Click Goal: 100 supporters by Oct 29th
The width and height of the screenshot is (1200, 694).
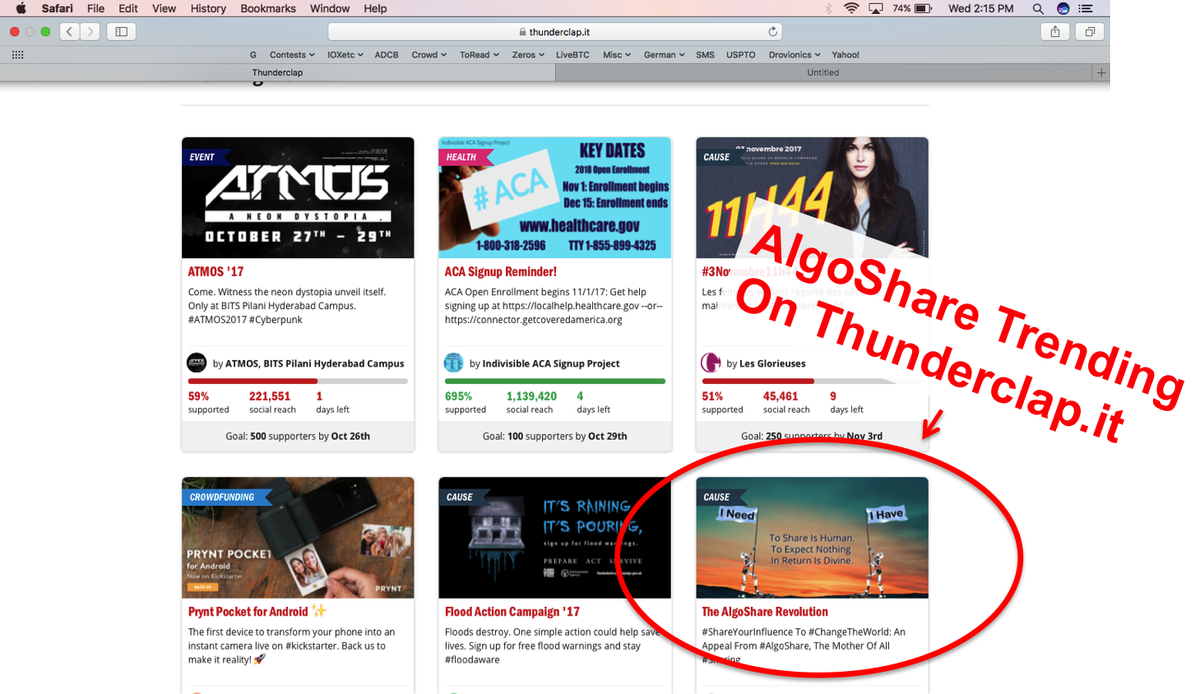coord(555,436)
